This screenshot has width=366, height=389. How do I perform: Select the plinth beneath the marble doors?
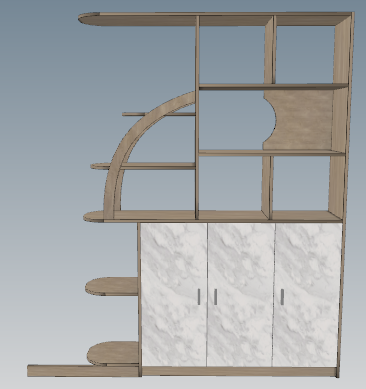click(x=239, y=372)
